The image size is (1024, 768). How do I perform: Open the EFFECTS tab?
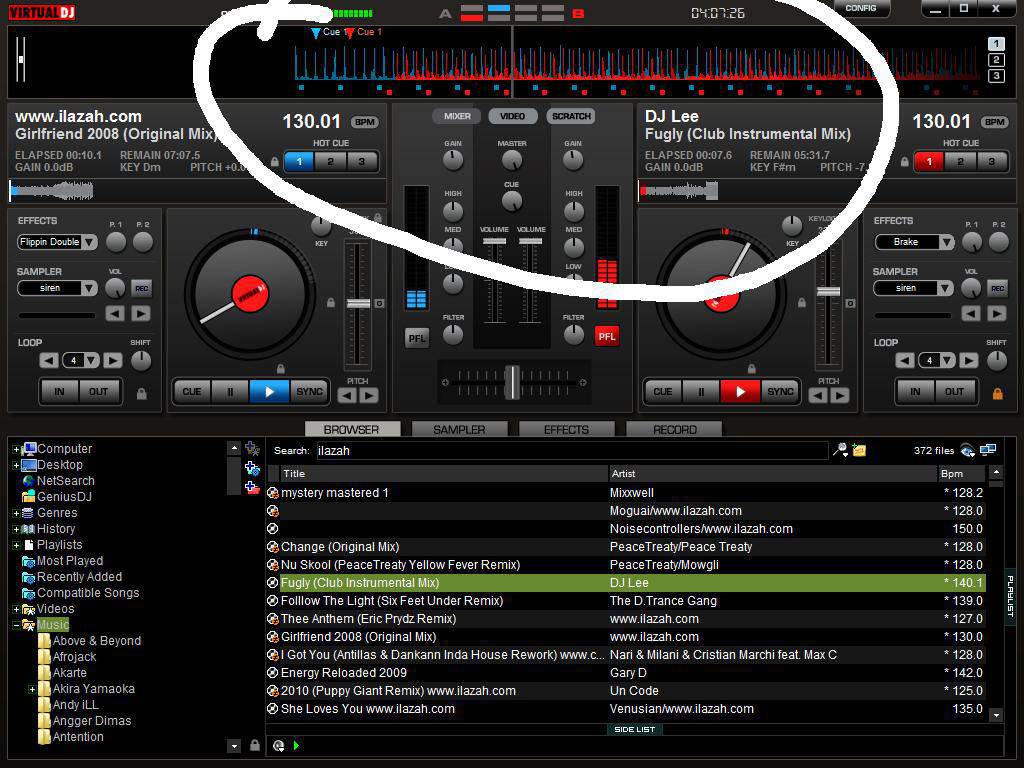[566, 430]
